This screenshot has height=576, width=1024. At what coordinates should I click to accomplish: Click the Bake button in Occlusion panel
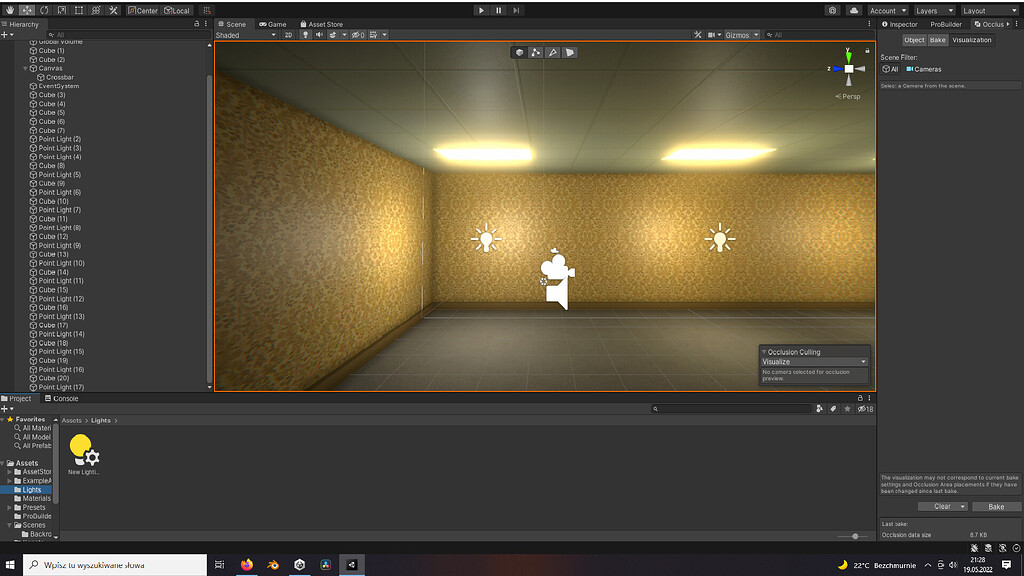[995, 507]
